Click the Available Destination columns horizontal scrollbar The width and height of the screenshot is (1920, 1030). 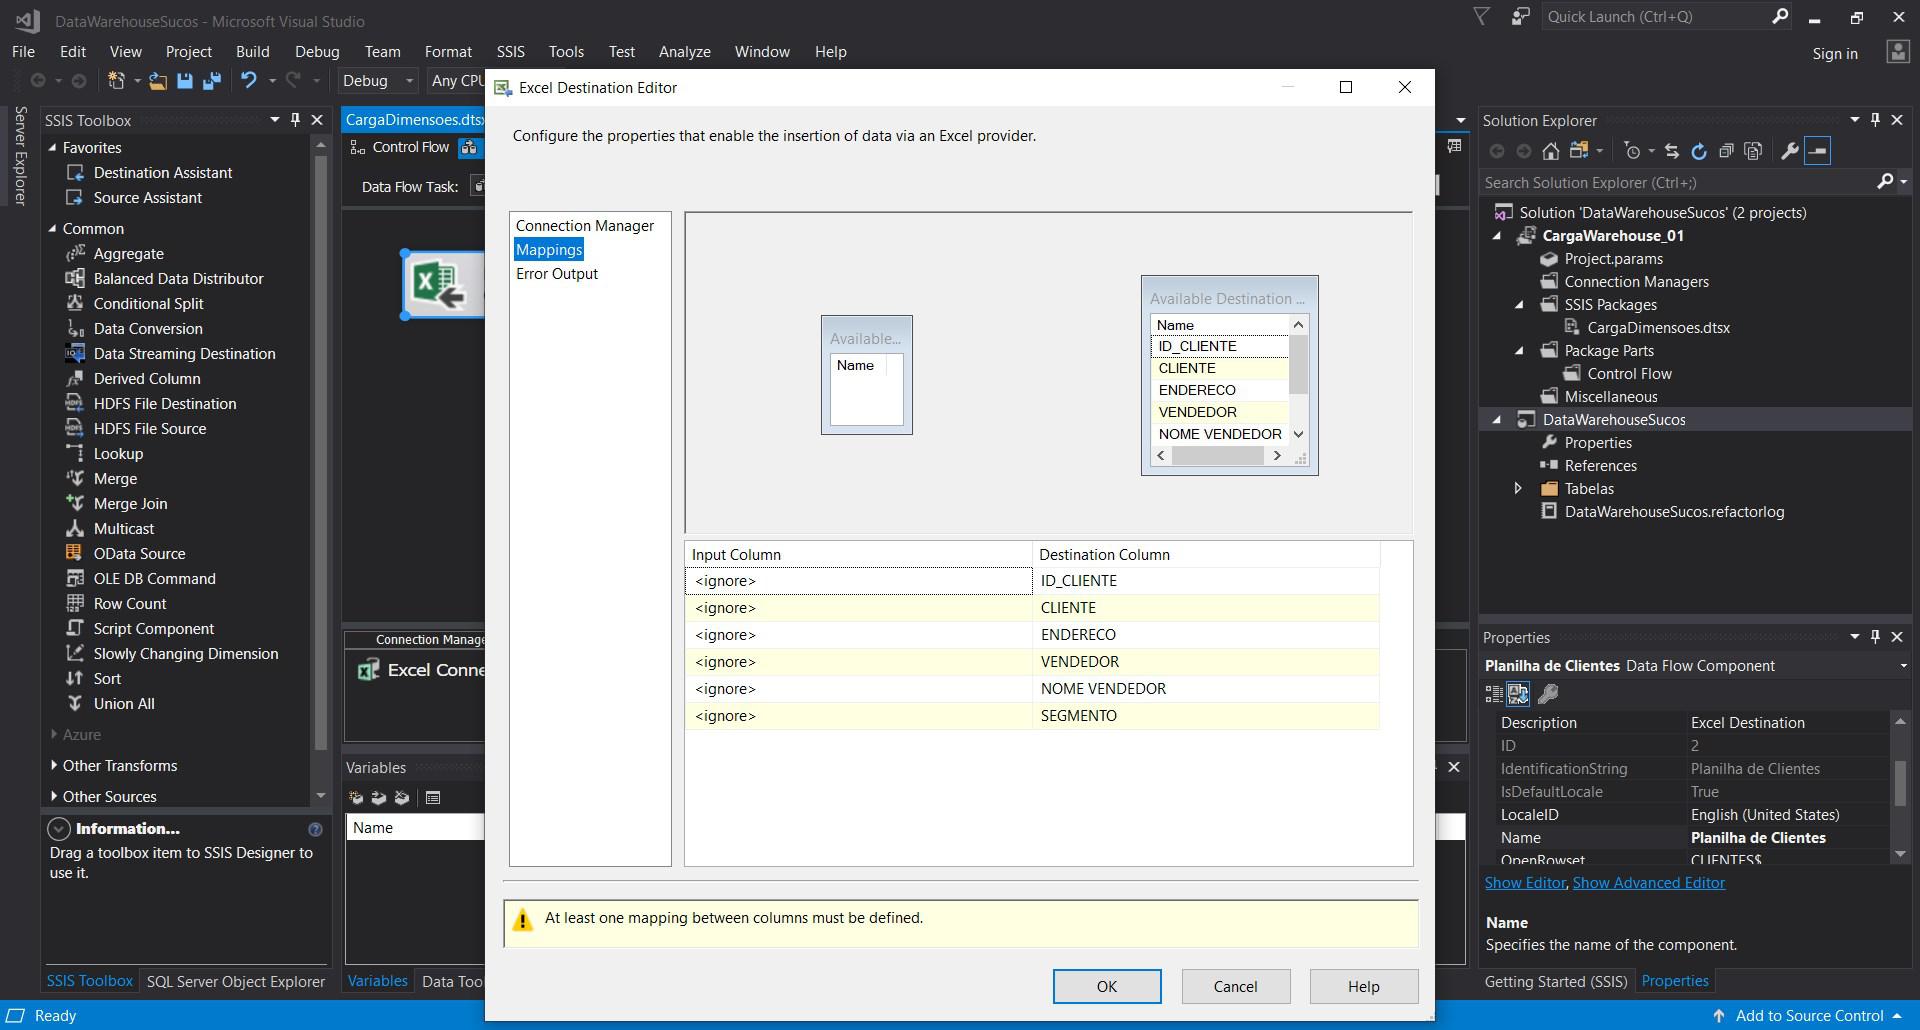tap(1218, 456)
